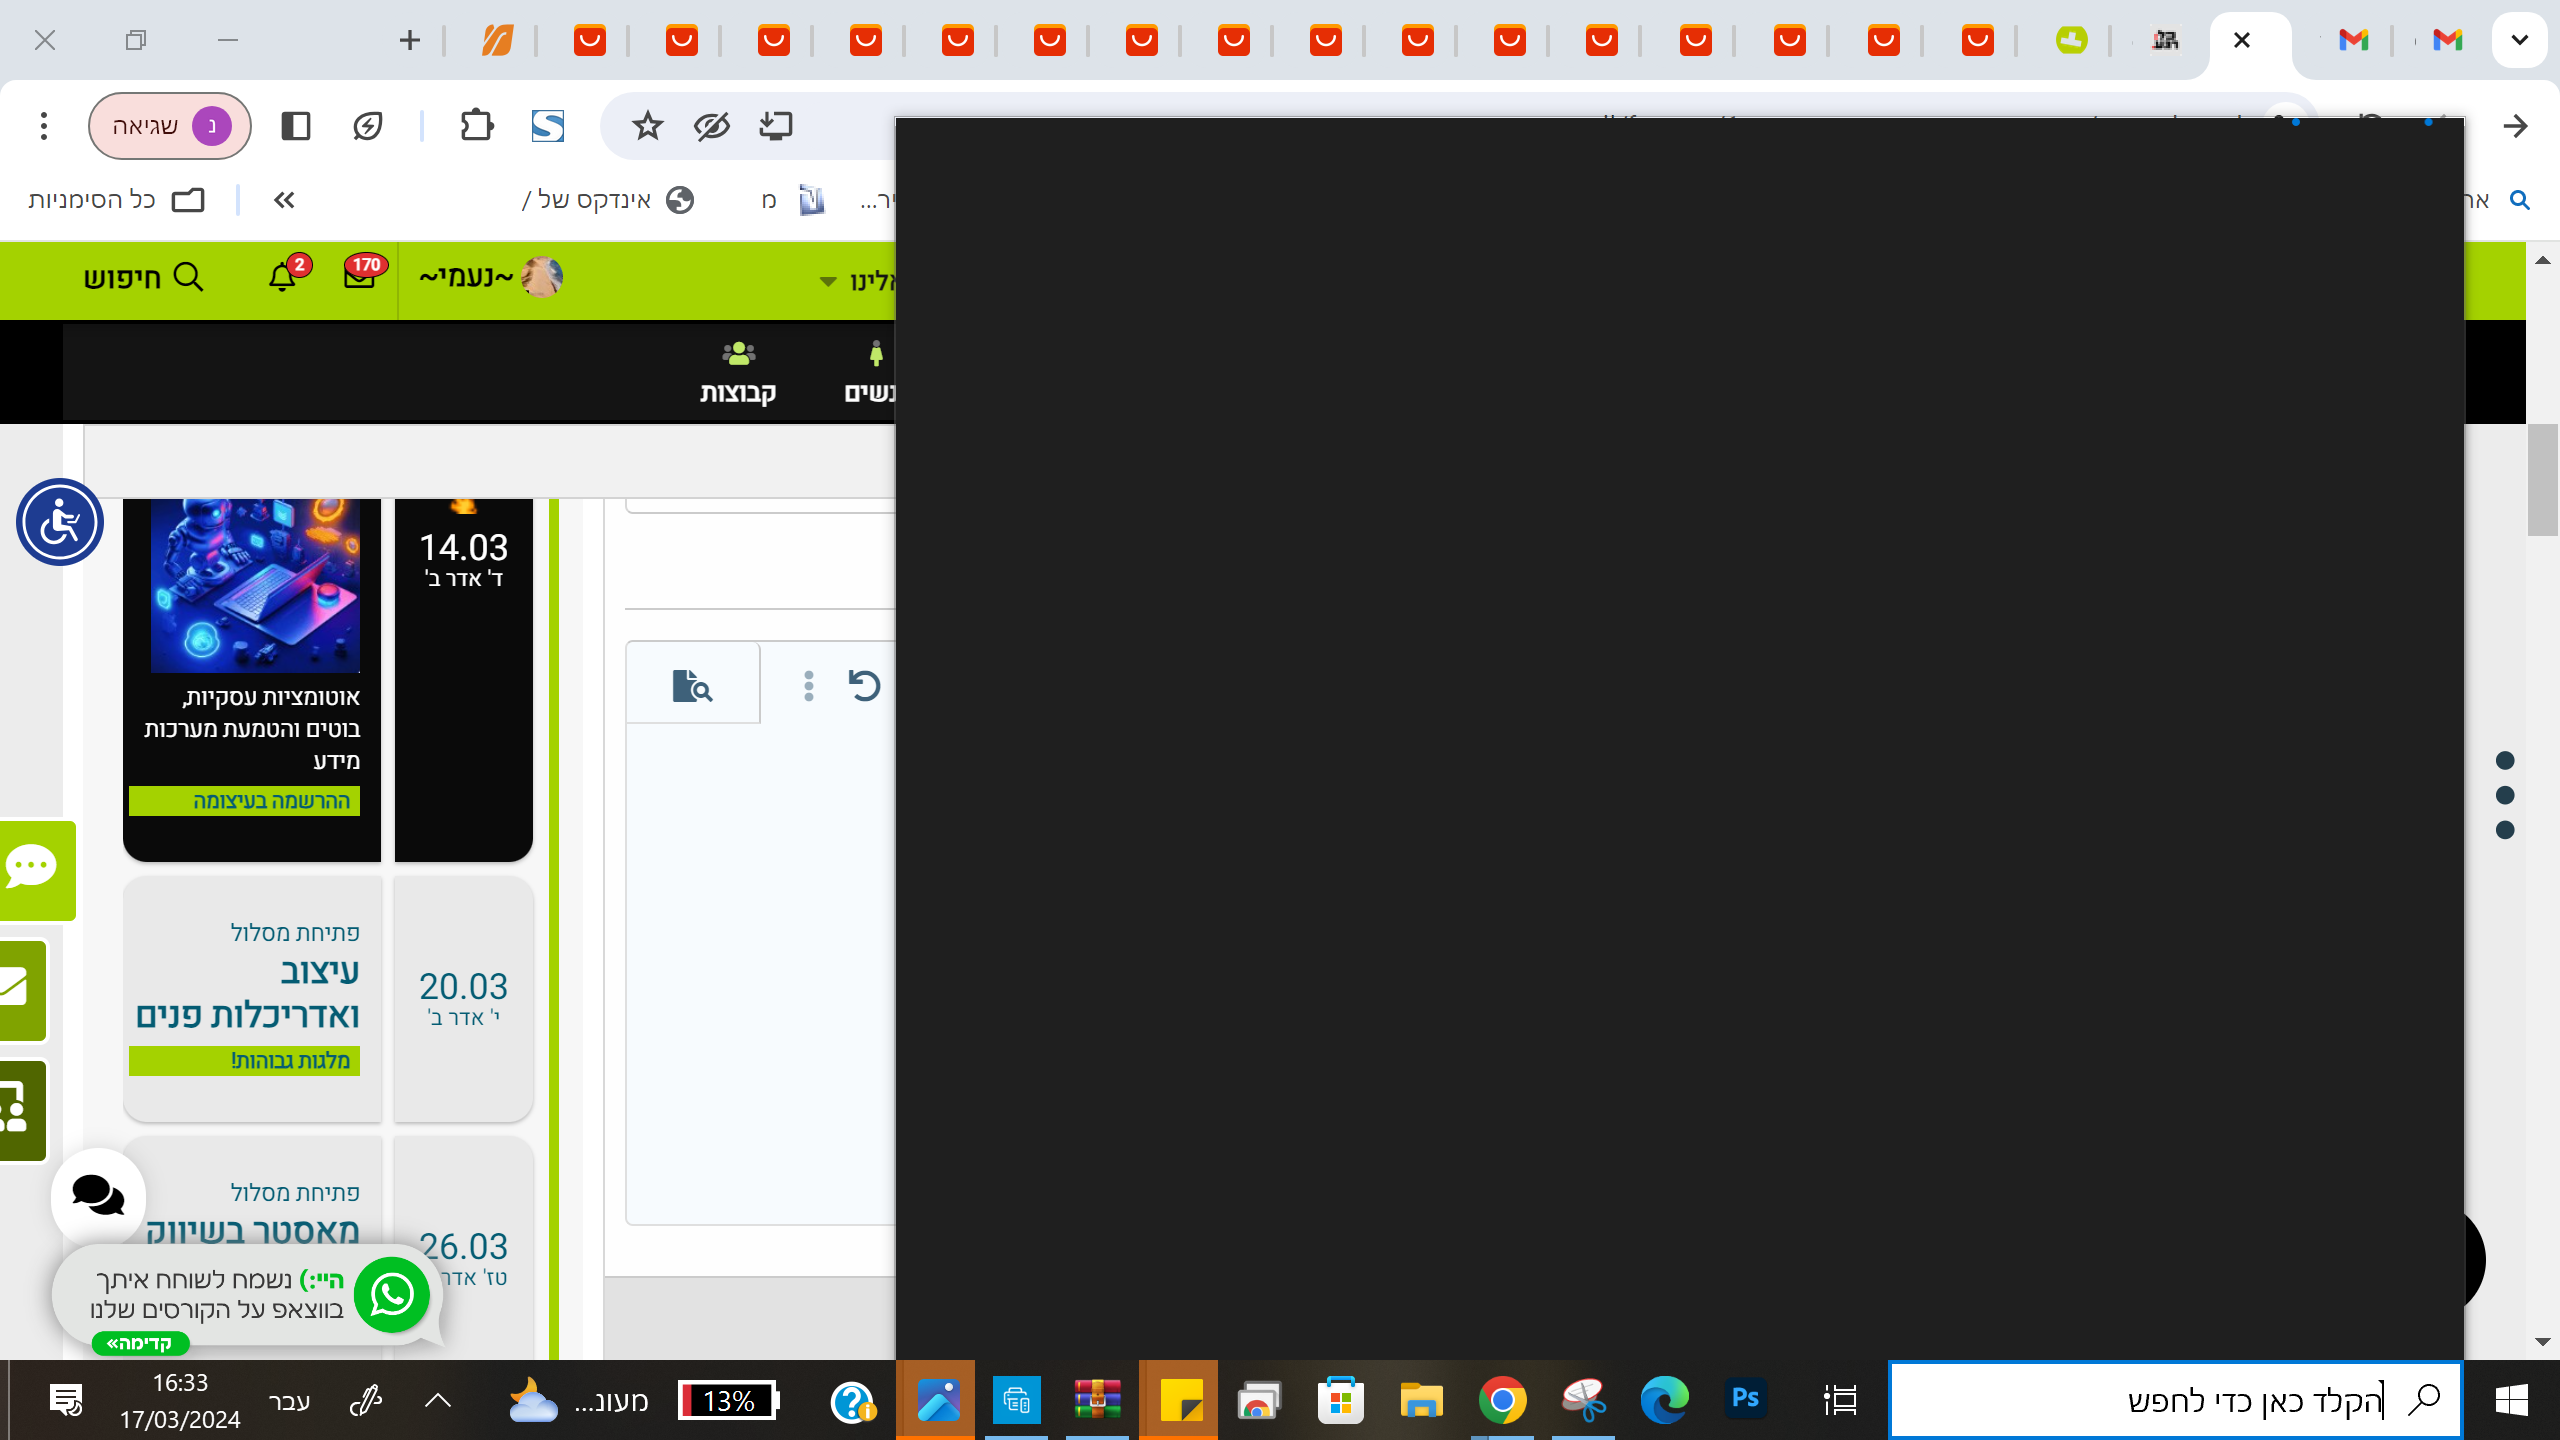Click the Windows taskbar search field
The height and width of the screenshot is (1440, 2560).
[2175, 1400]
